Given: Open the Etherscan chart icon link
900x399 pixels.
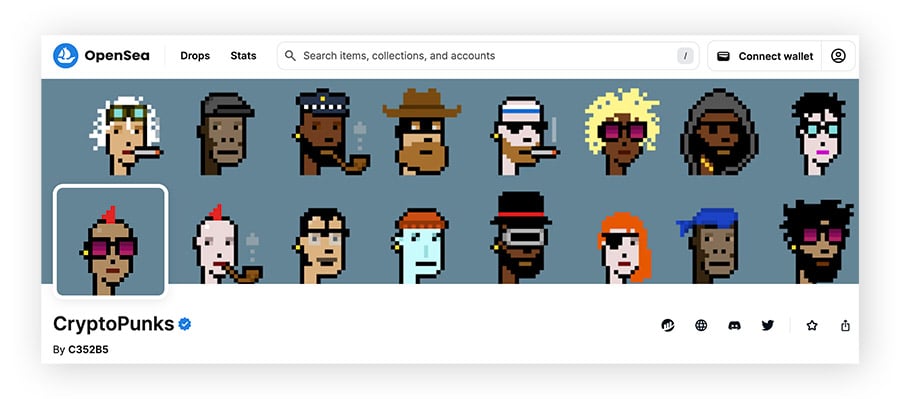Looking at the screenshot, I should (x=668, y=326).
